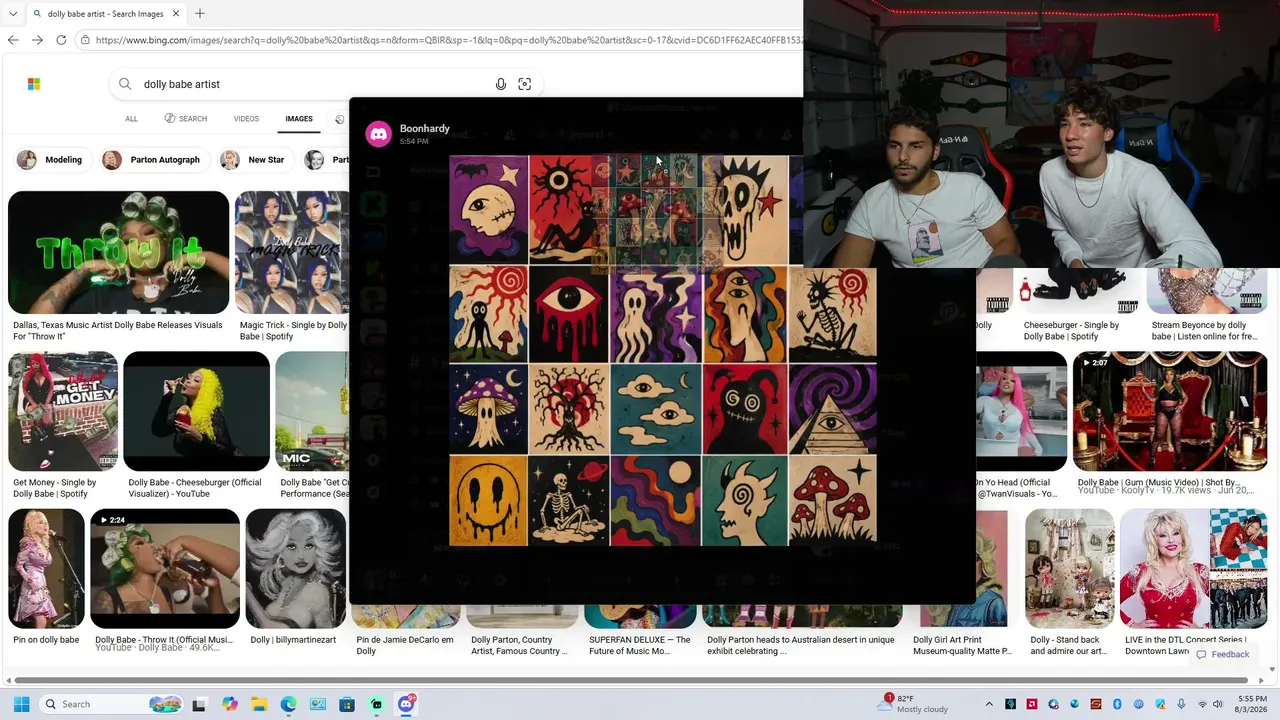Open File Explorer from the taskbar
This screenshot has height=720, width=1280.
click(x=259, y=704)
